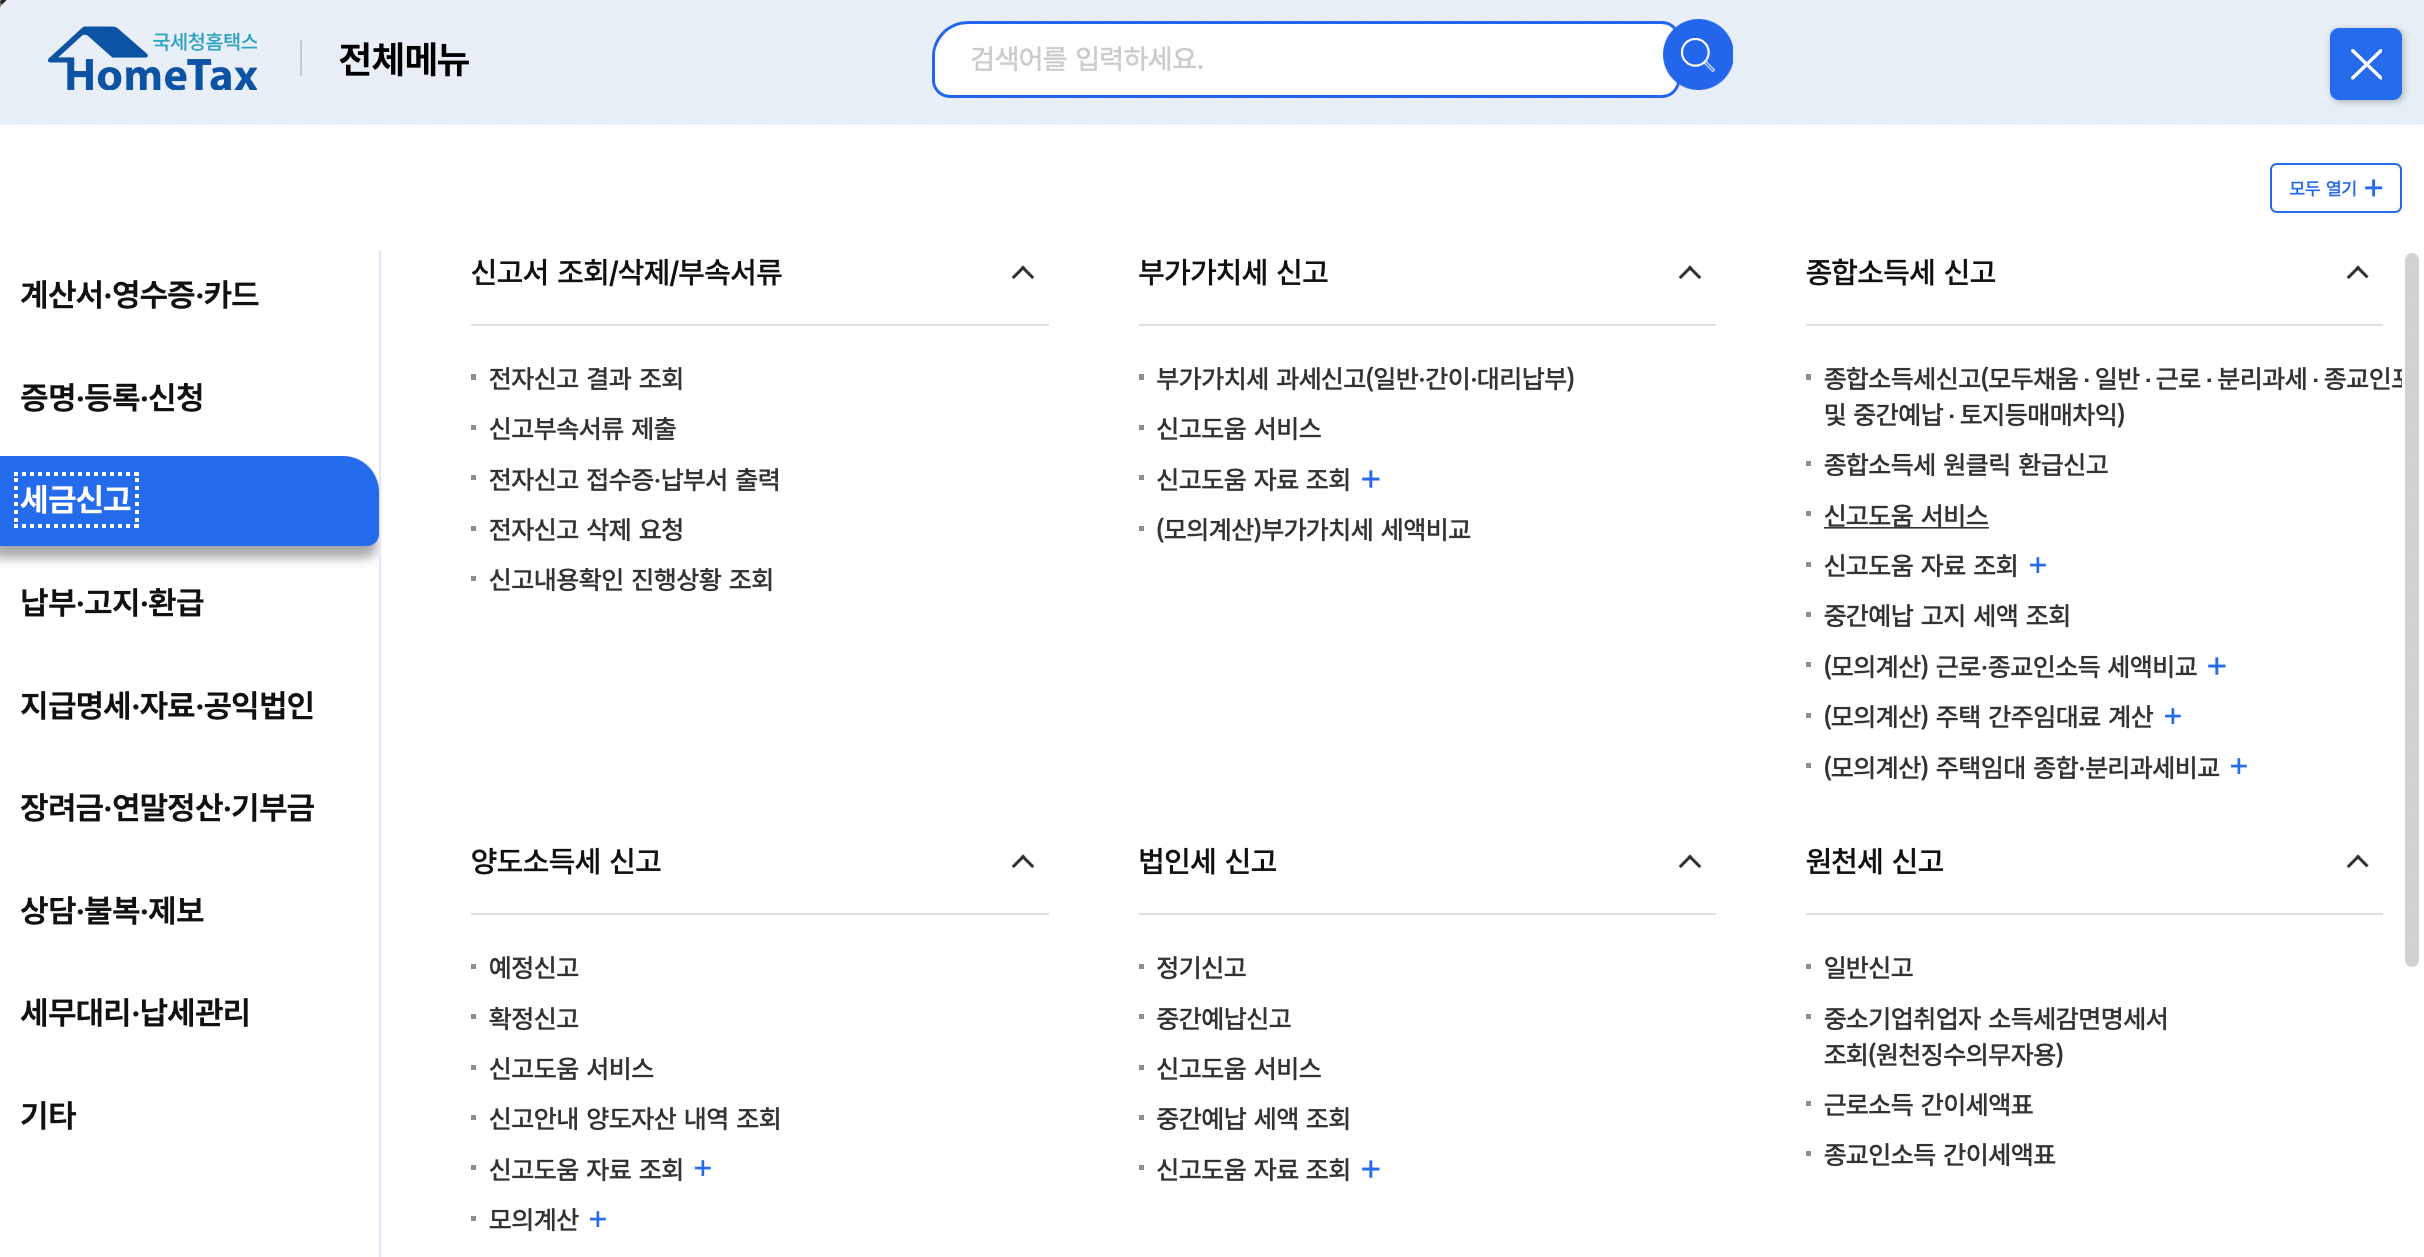2424x1257 pixels.
Task: Collapse the 종합소득세 신고 section chevron
Action: (x=2358, y=273)
